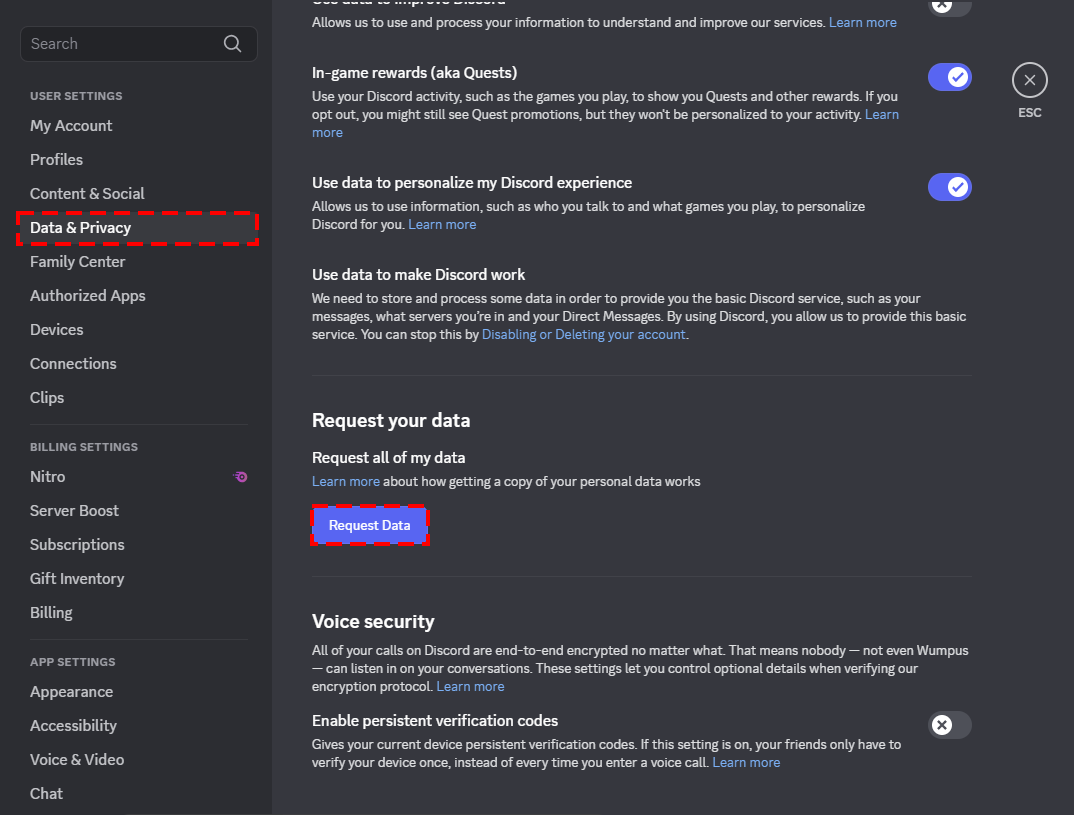Click Learn more under Voice security
The image size is (1074, 815).
[x=470, y=686]
